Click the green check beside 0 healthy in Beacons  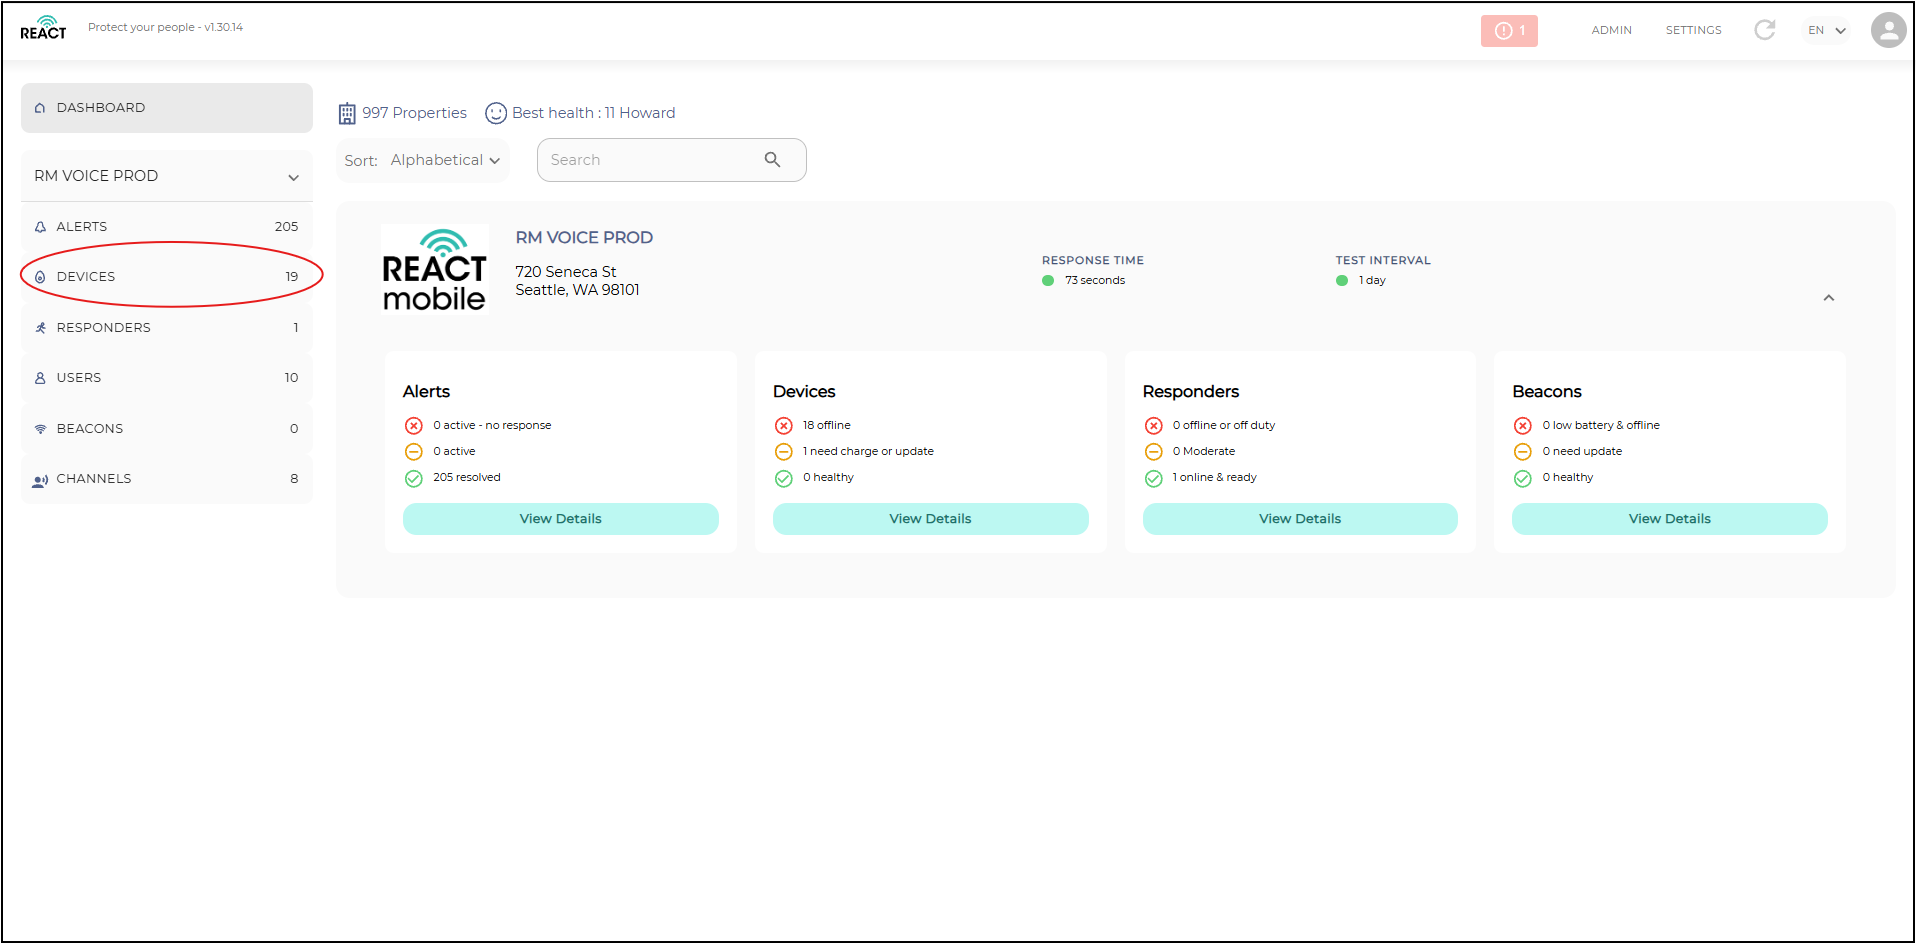[x=1523, y=478]
